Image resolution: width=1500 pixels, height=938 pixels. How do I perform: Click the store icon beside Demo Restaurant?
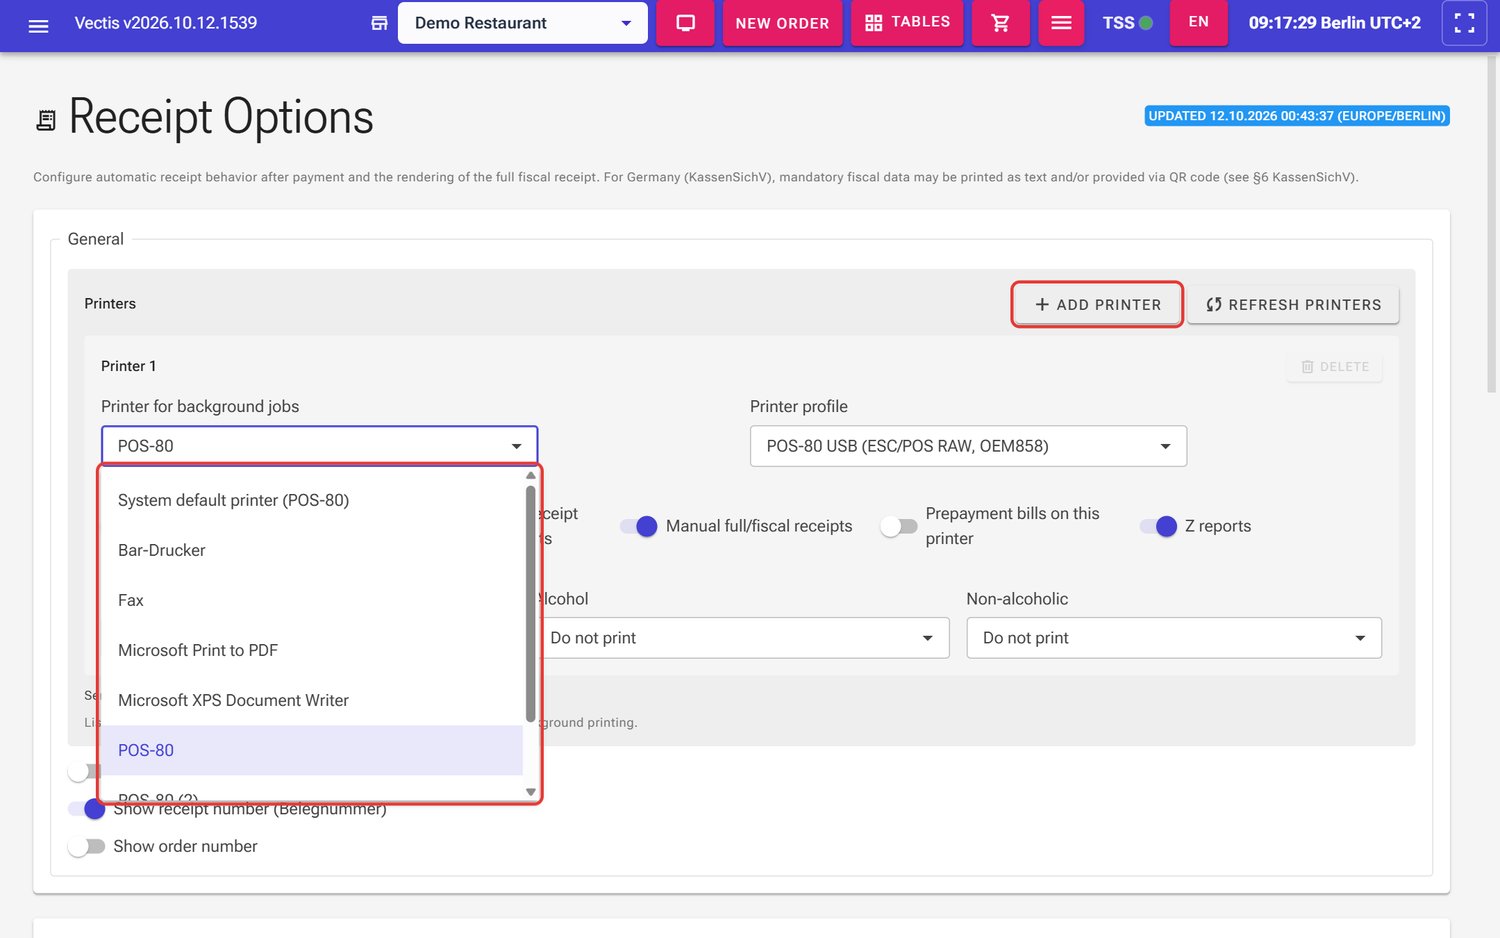tap(379, 23)
